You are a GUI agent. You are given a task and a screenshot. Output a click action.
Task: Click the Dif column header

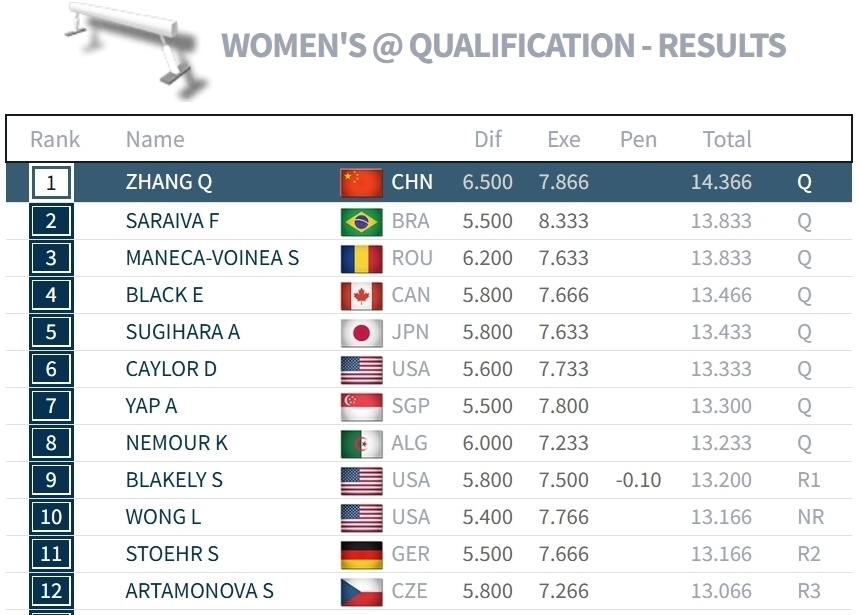[x=488, y=139]
